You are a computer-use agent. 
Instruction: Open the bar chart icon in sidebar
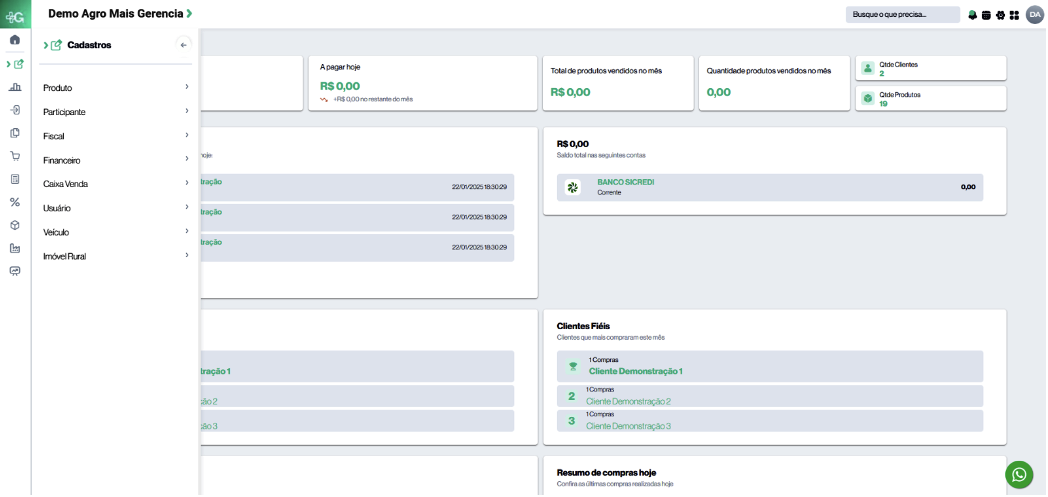[x=15, y=87]
